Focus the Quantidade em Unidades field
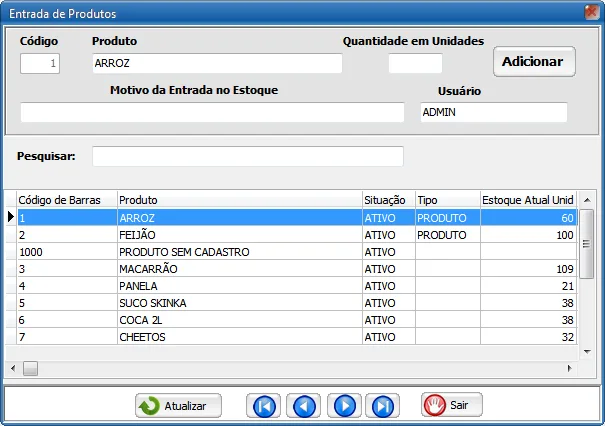 [x=415, y=63]
